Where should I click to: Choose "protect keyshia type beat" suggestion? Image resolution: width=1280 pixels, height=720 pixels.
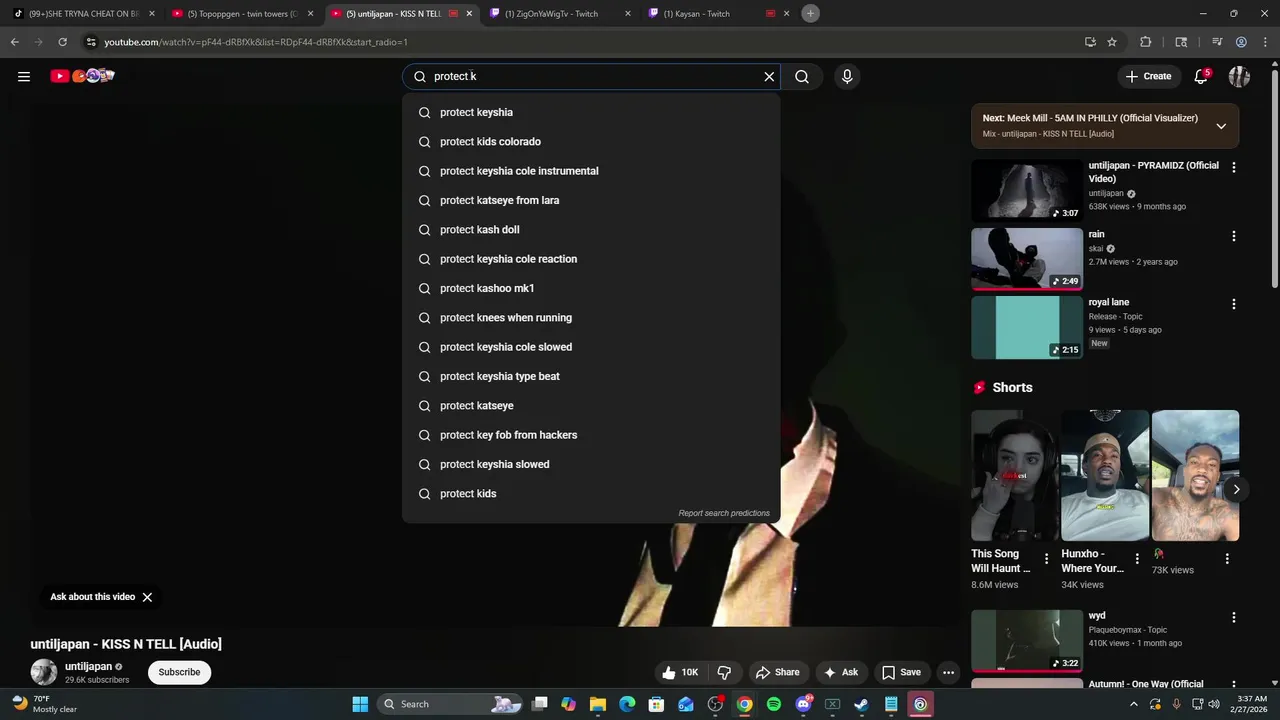[x=591, y=376]
